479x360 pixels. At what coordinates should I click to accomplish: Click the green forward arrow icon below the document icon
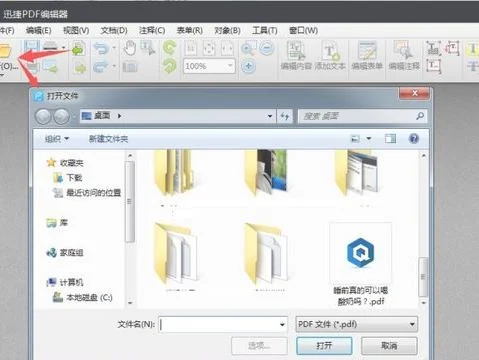[x=80, y=68]
